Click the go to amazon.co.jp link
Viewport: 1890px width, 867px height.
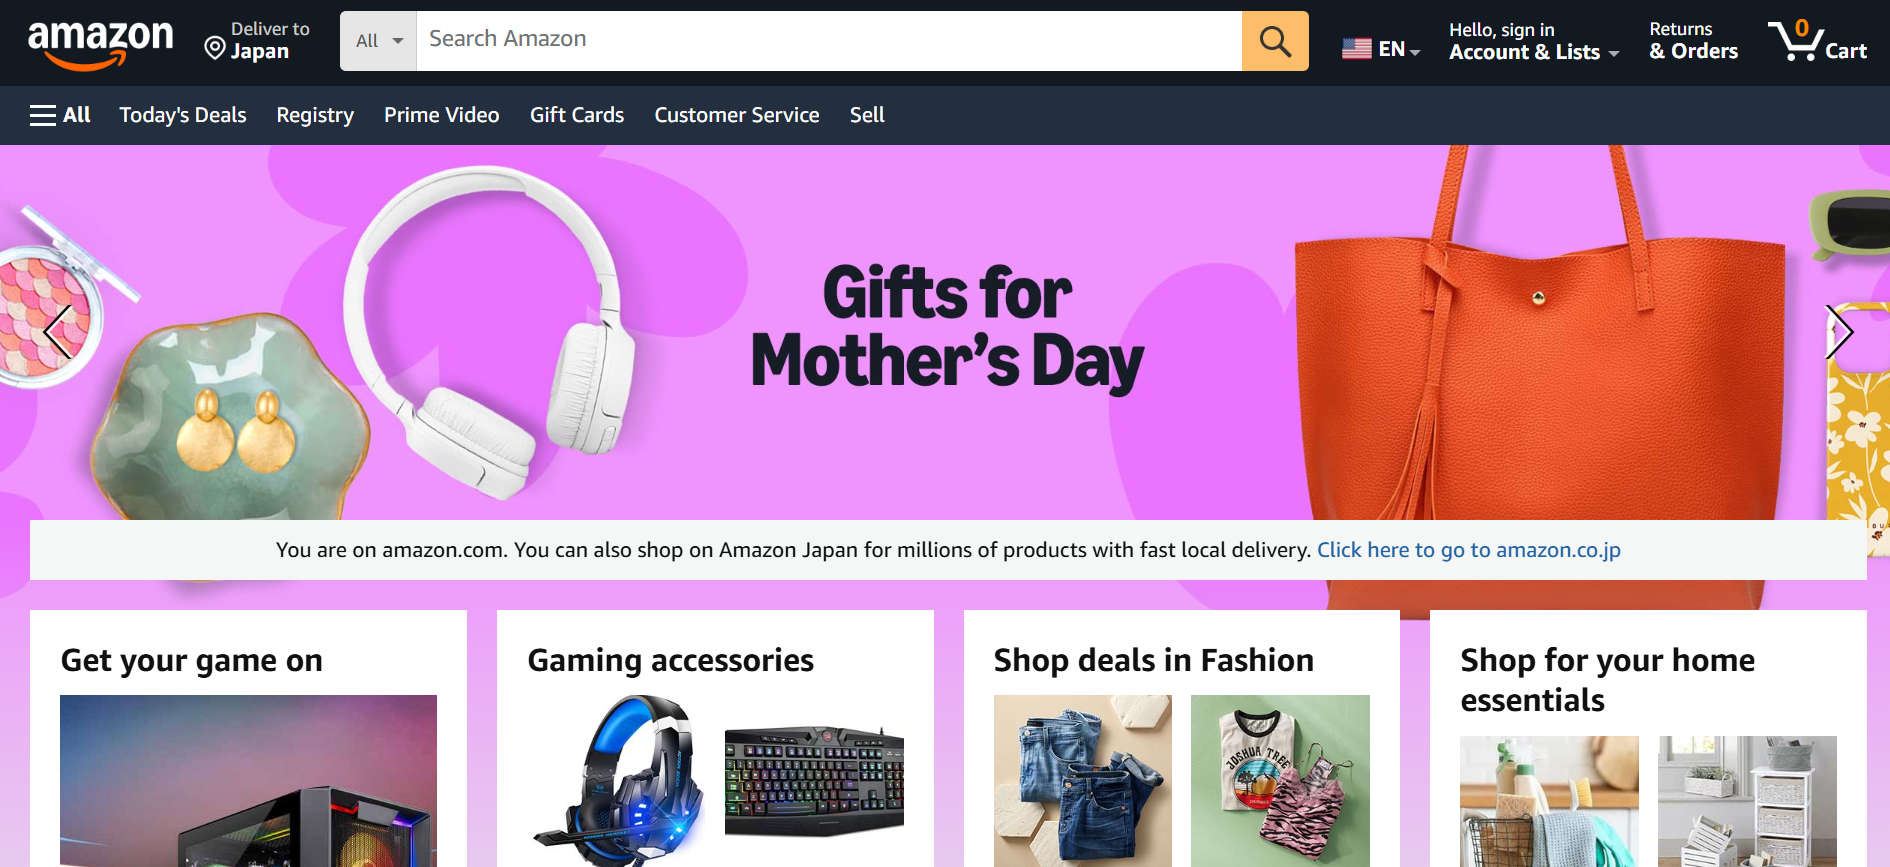pyautogui.click(x=1469, y=550)
